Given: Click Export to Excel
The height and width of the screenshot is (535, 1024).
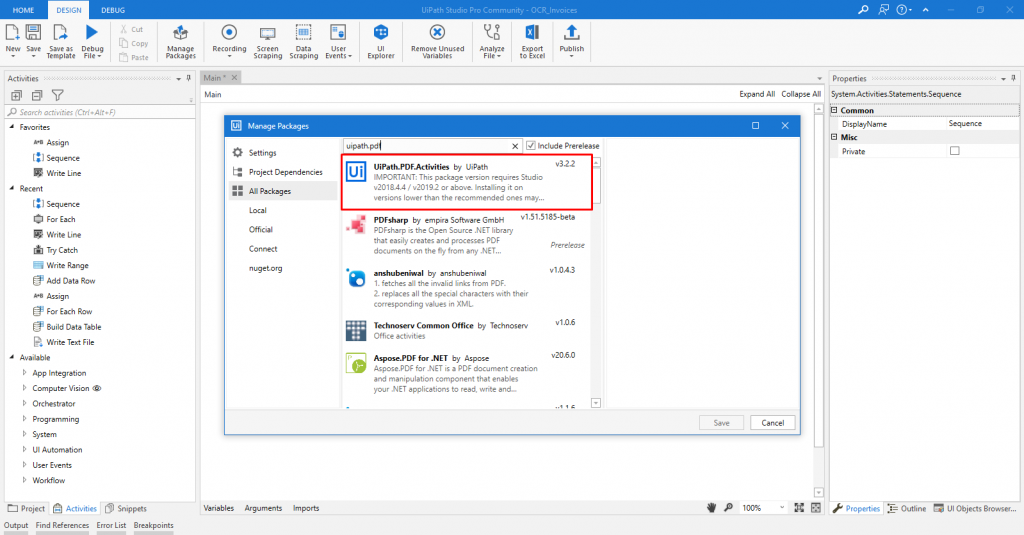Looking at the screenshot, I should coord(532,42).
